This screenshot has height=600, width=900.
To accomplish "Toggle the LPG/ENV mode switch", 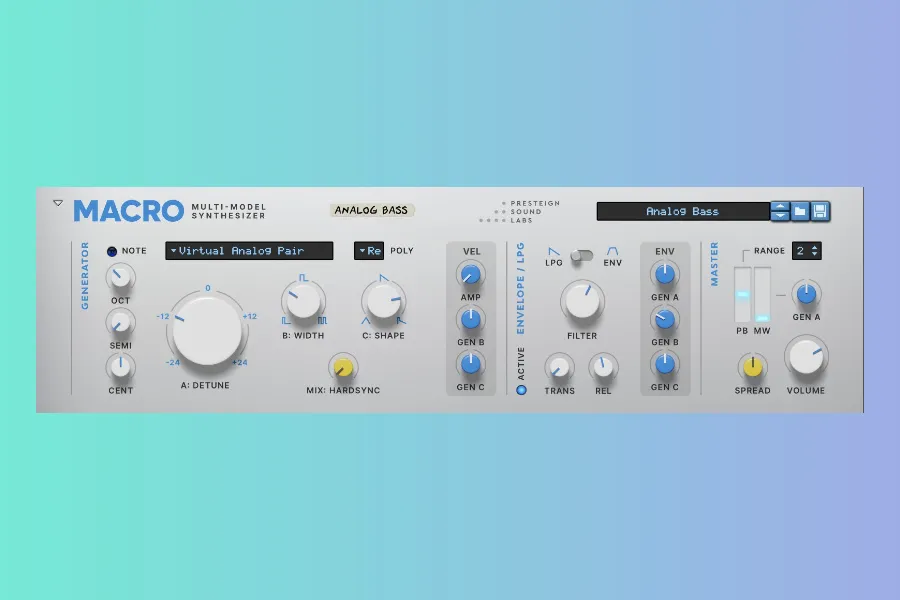I will click(581, 257).
